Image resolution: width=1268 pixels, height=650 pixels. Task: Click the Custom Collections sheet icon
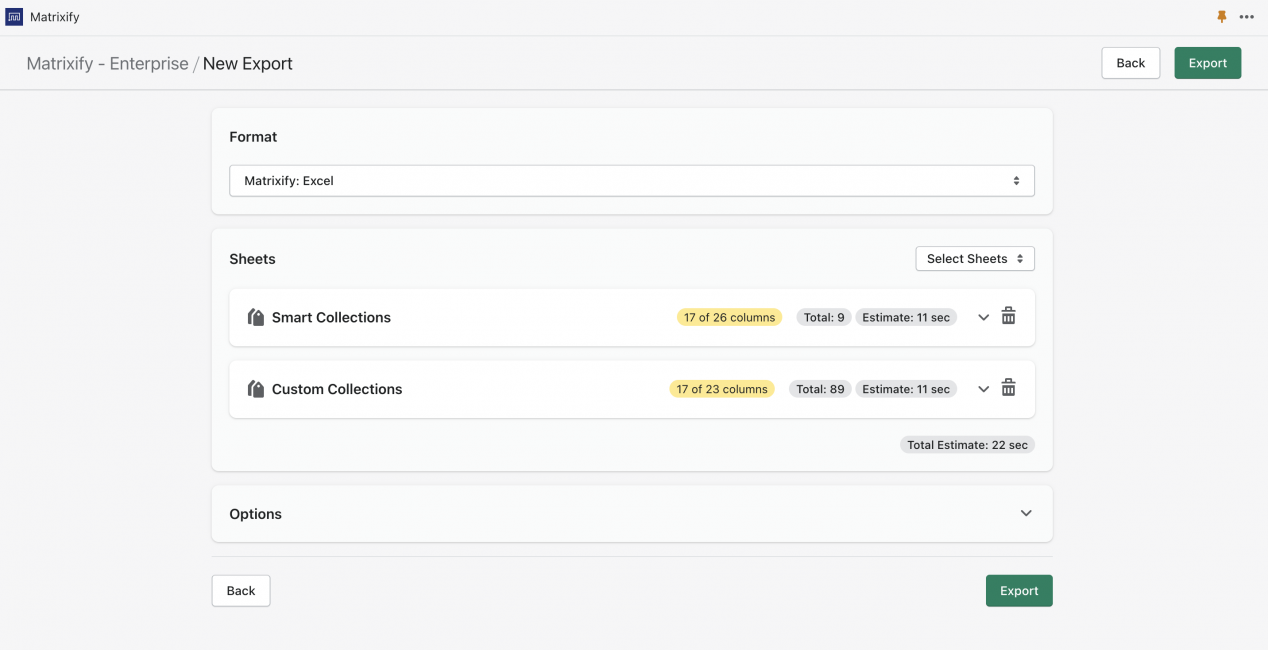255,388
